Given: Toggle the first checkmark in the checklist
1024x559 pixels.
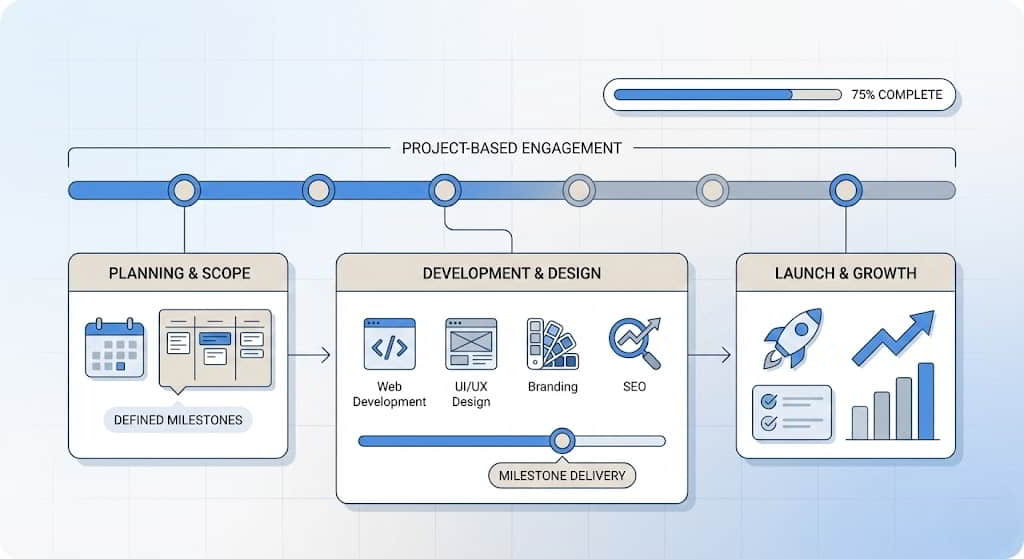Looking at the screenshot, I should (x=769, y=401).
